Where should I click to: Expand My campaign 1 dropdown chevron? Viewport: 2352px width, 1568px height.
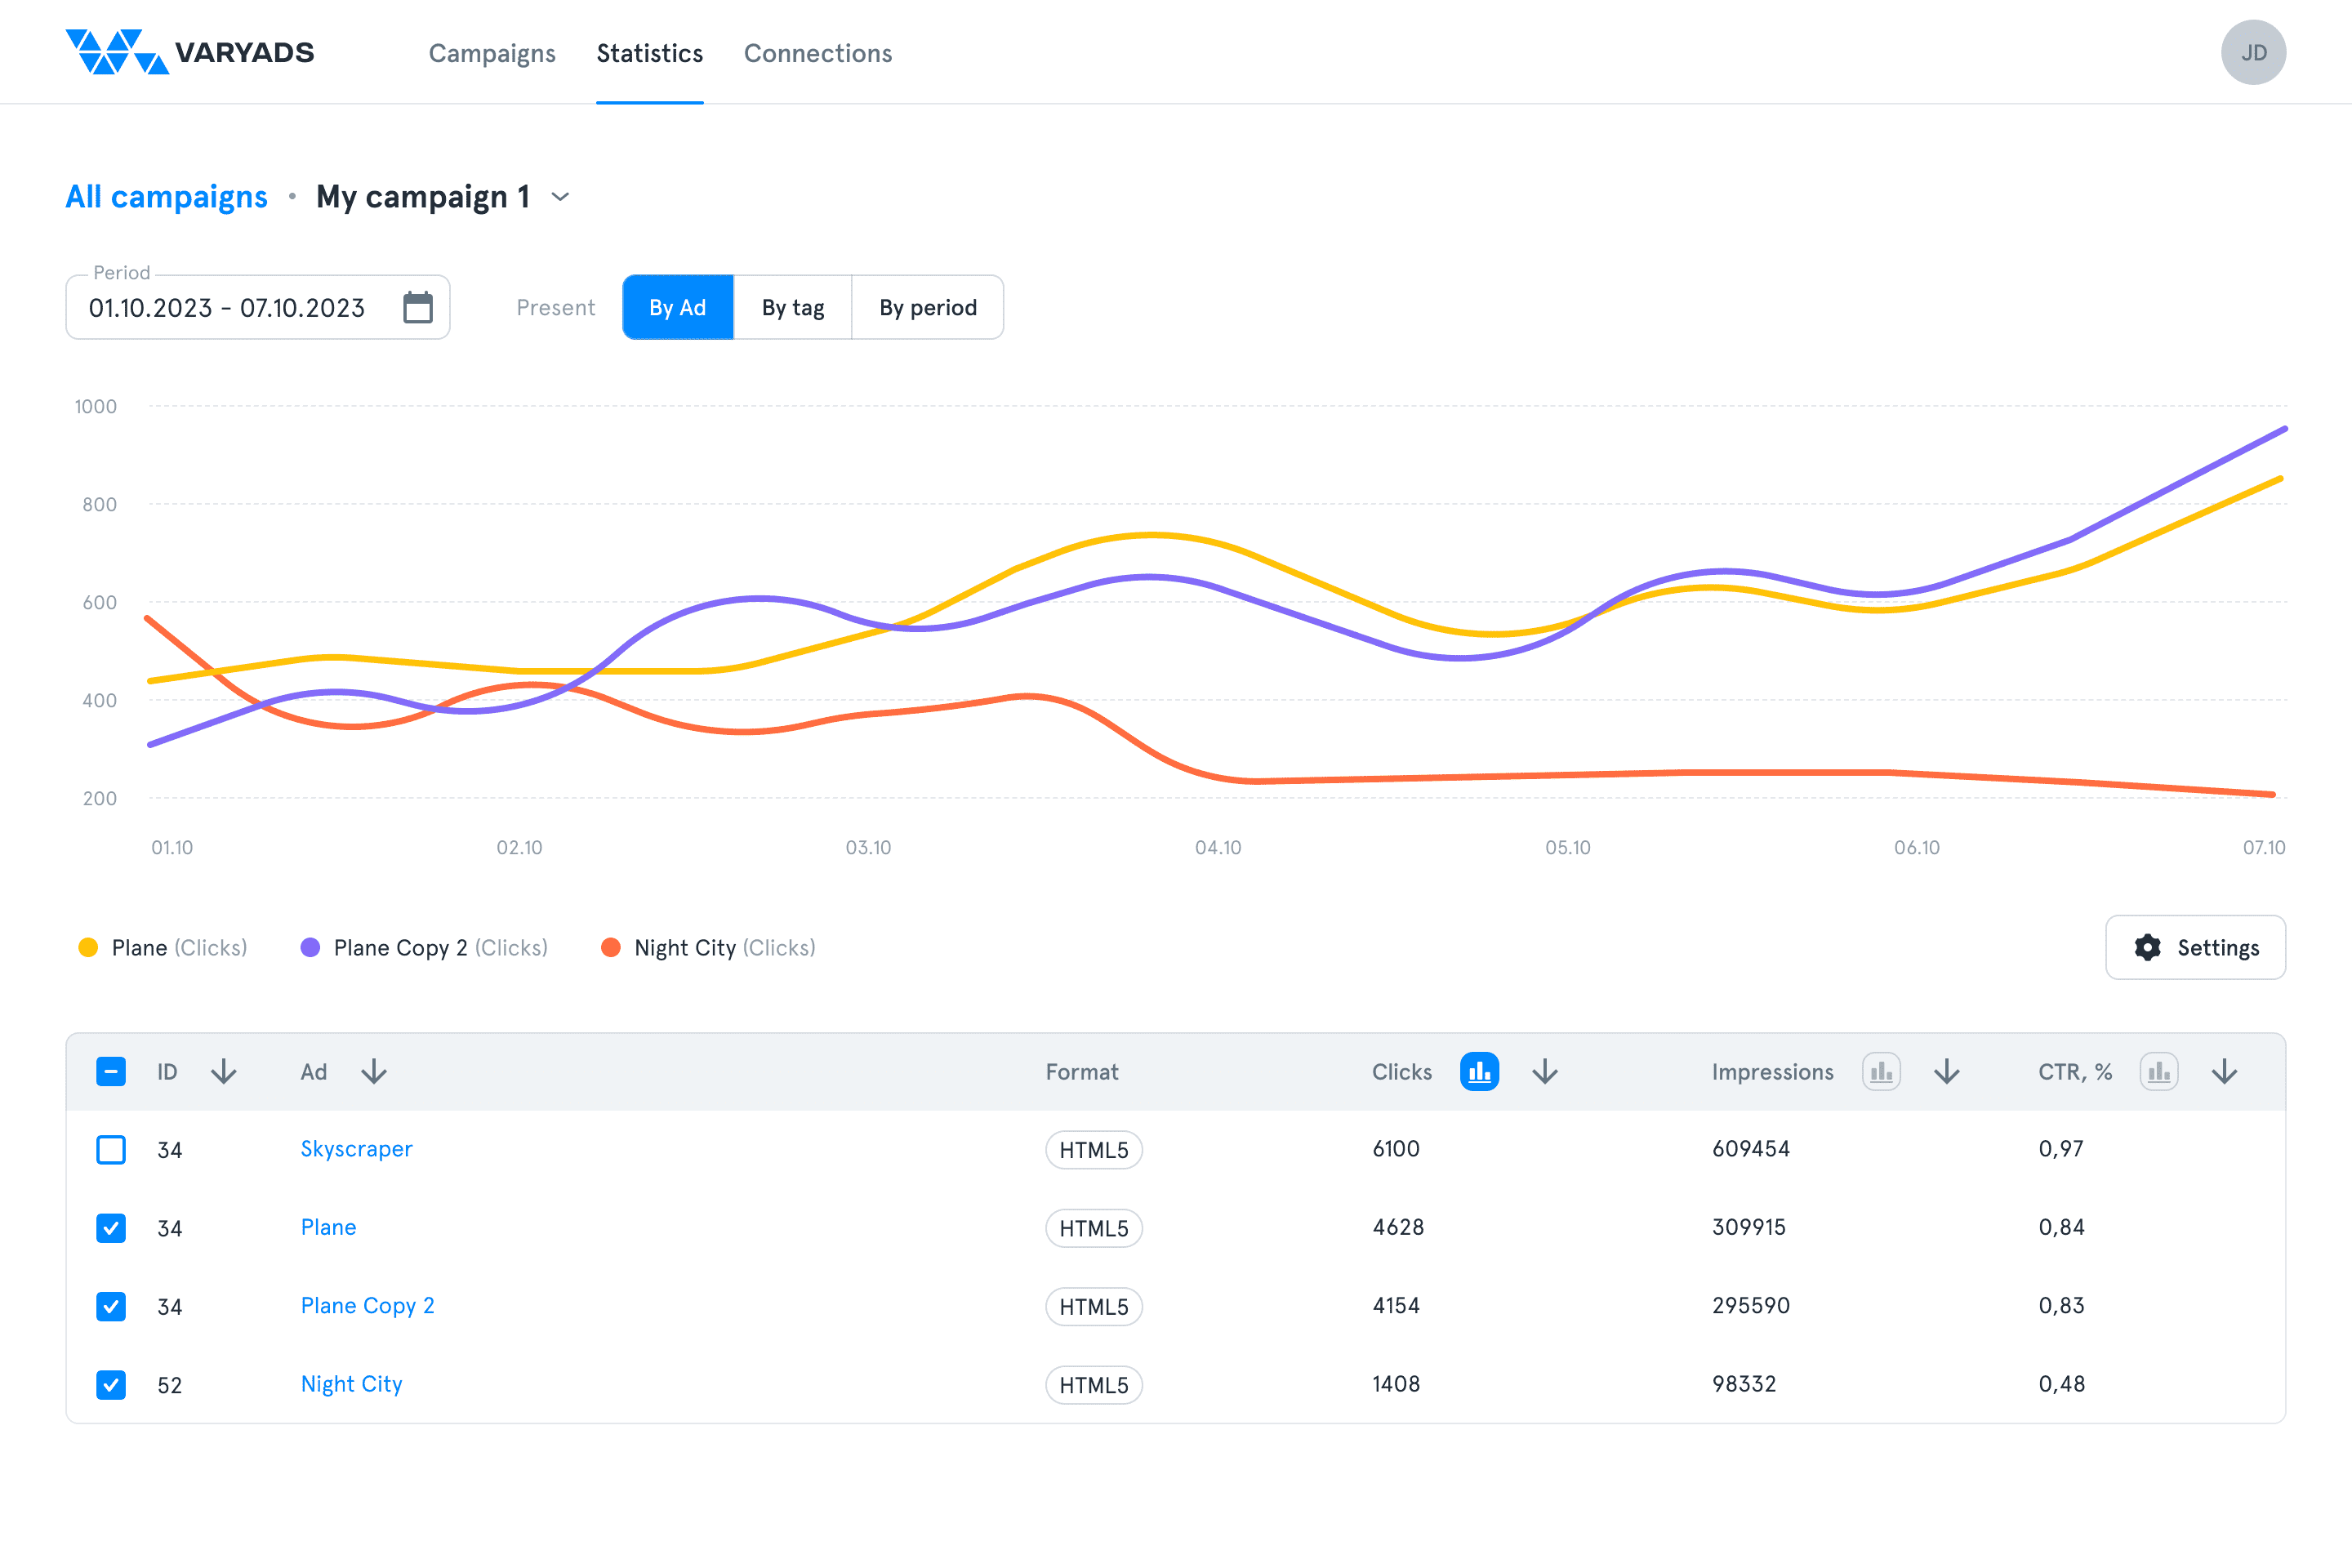pos(561,197)
